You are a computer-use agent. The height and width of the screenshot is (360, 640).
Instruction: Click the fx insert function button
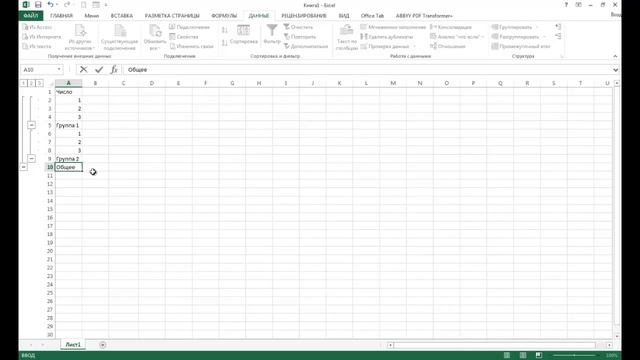(114, 70)
